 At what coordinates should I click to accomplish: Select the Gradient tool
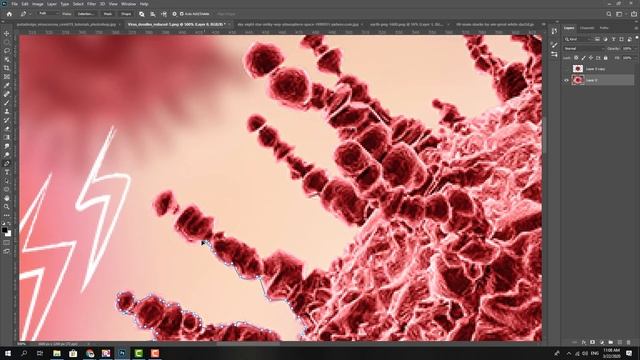[7, 137]
